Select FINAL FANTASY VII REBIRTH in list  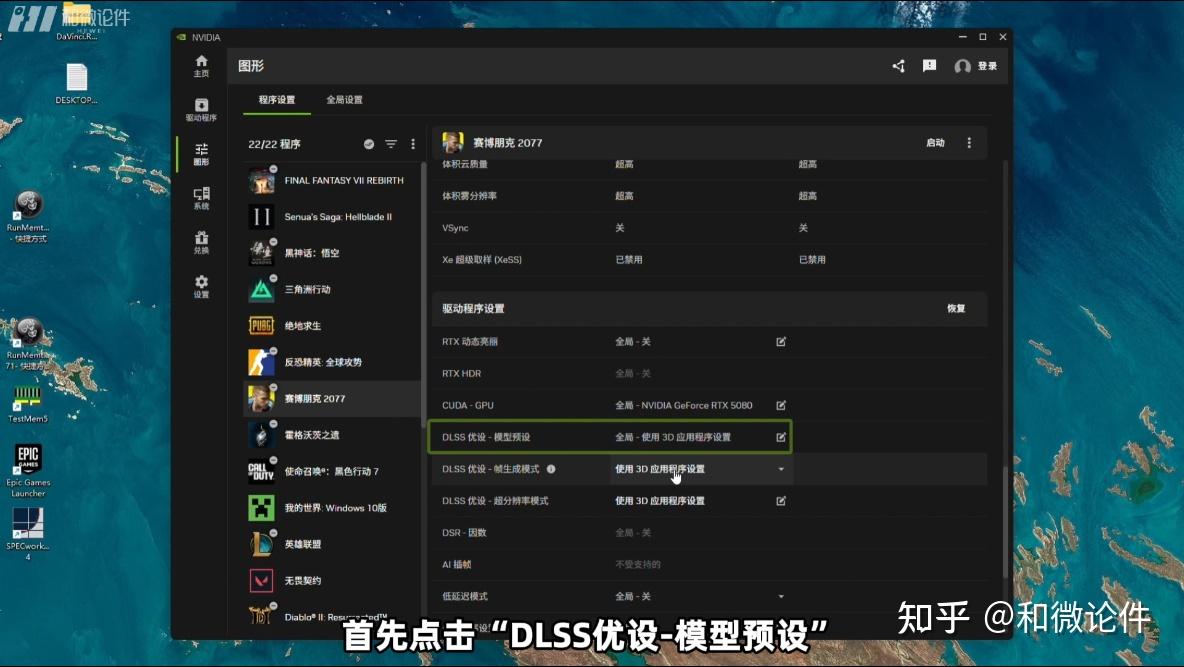tap(332, 181)
